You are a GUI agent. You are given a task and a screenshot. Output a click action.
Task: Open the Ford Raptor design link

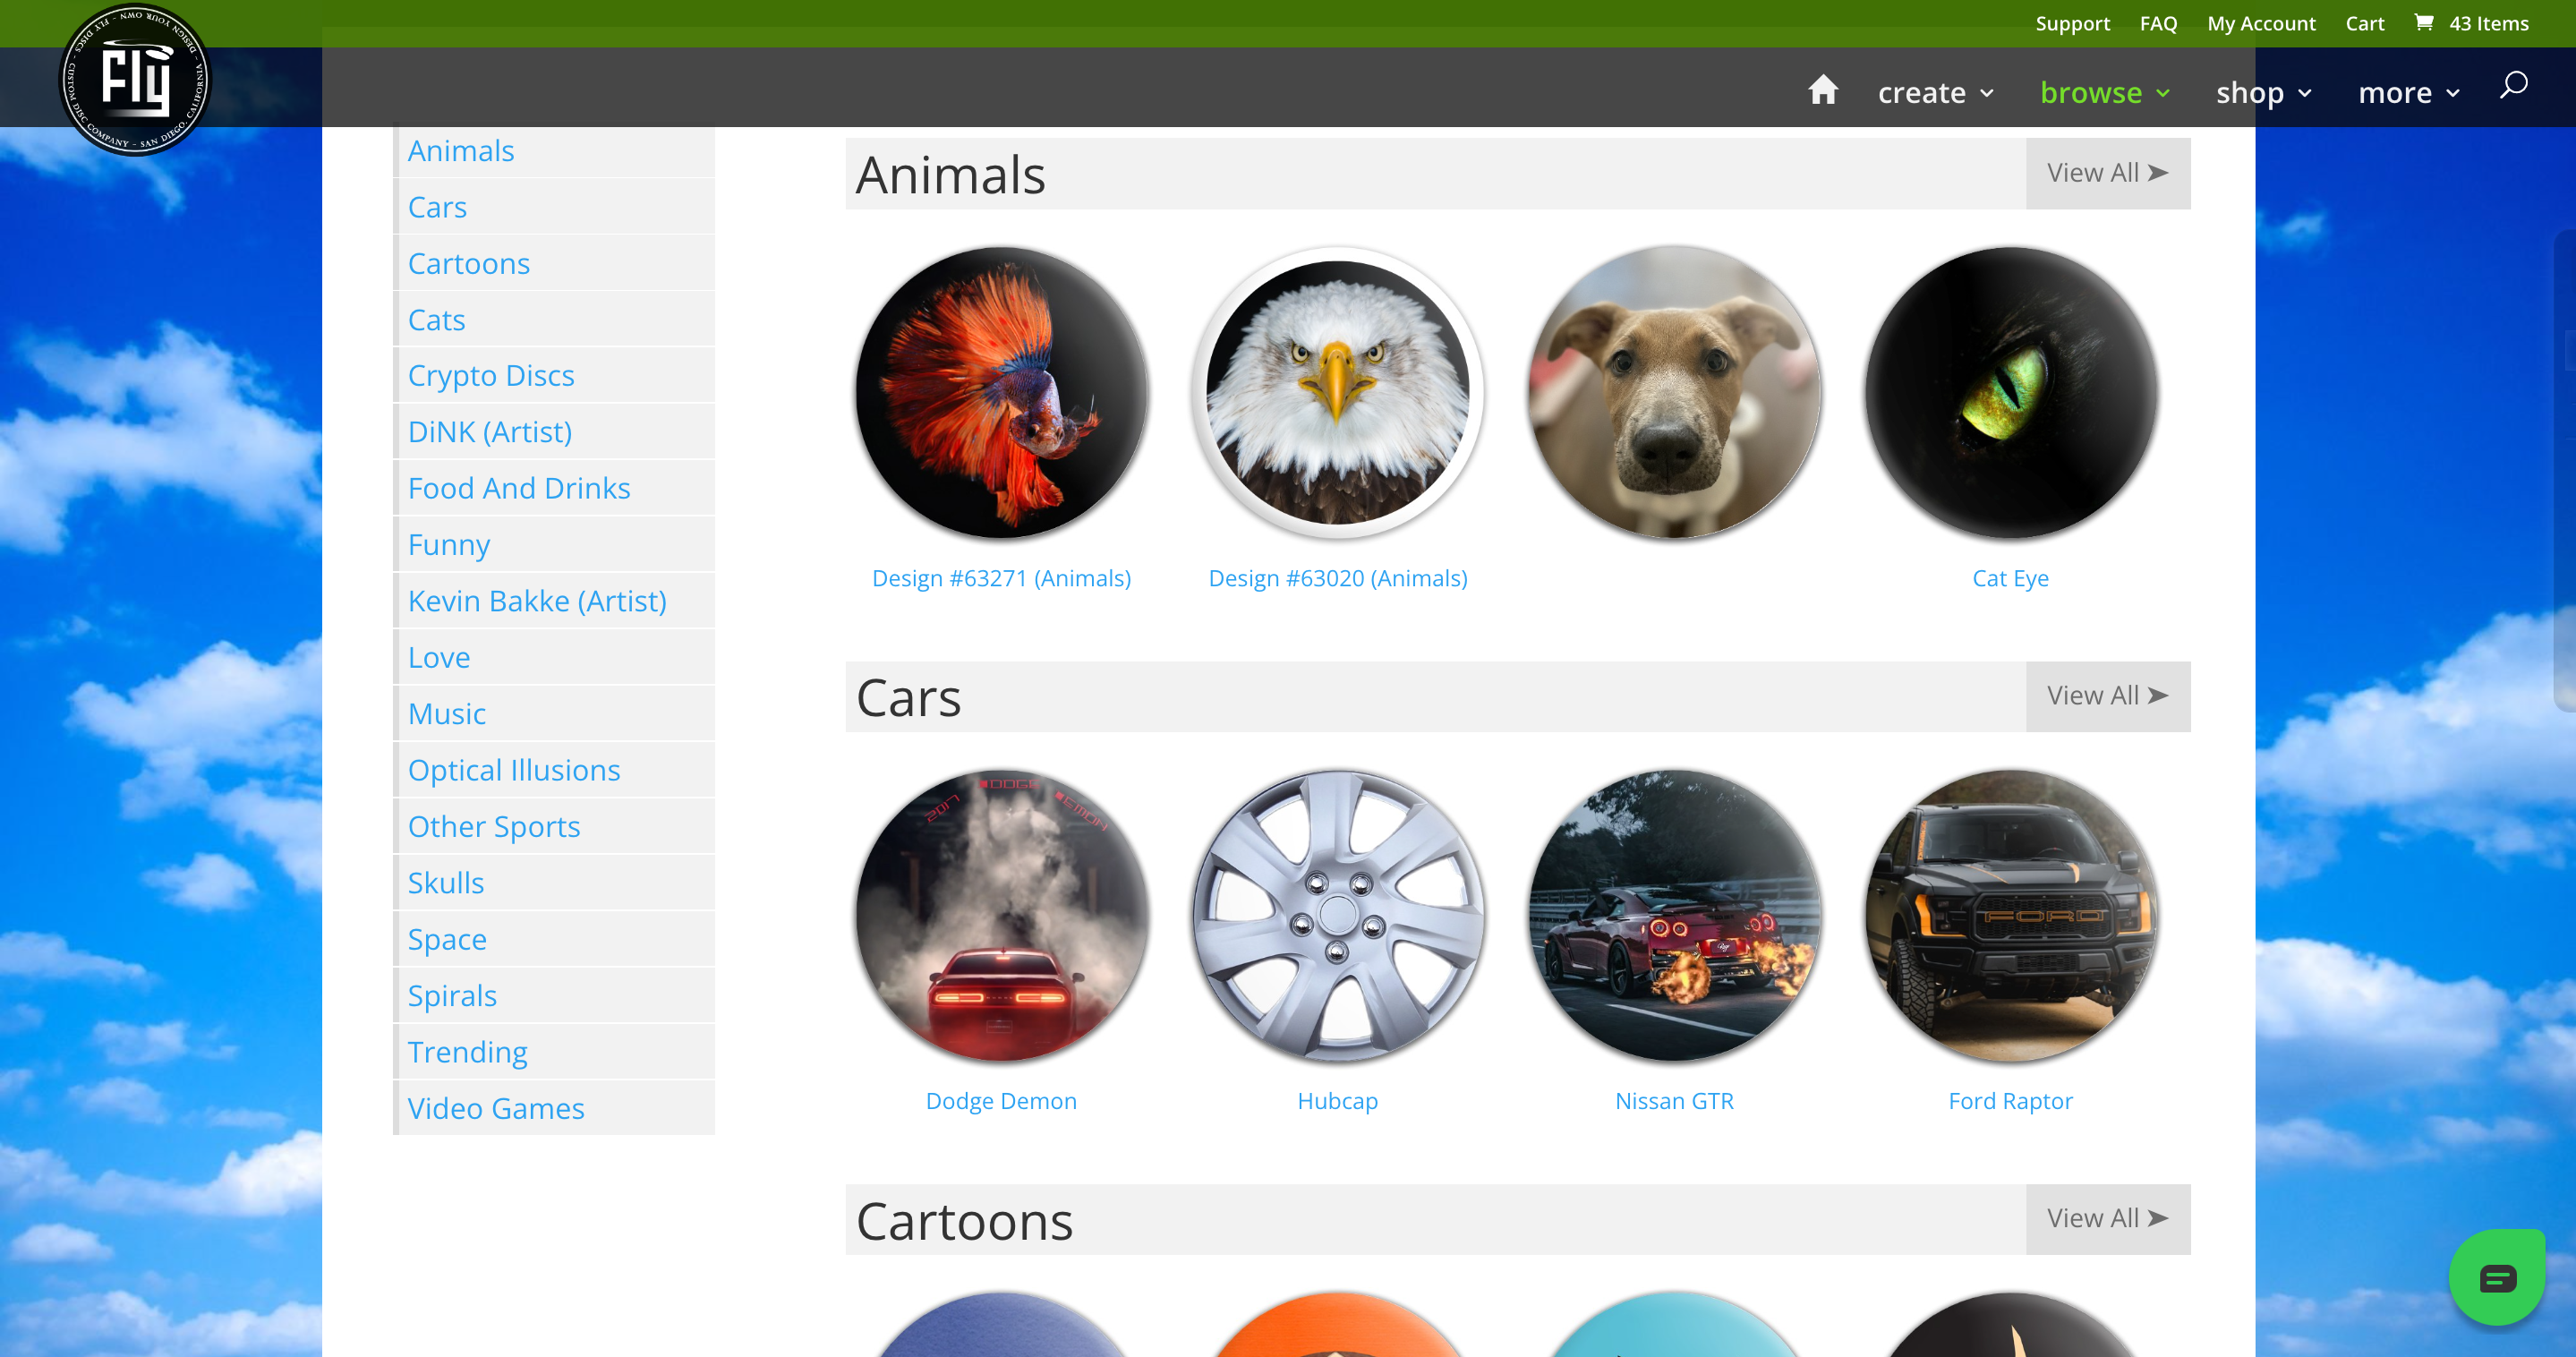pos(2010,1101)
